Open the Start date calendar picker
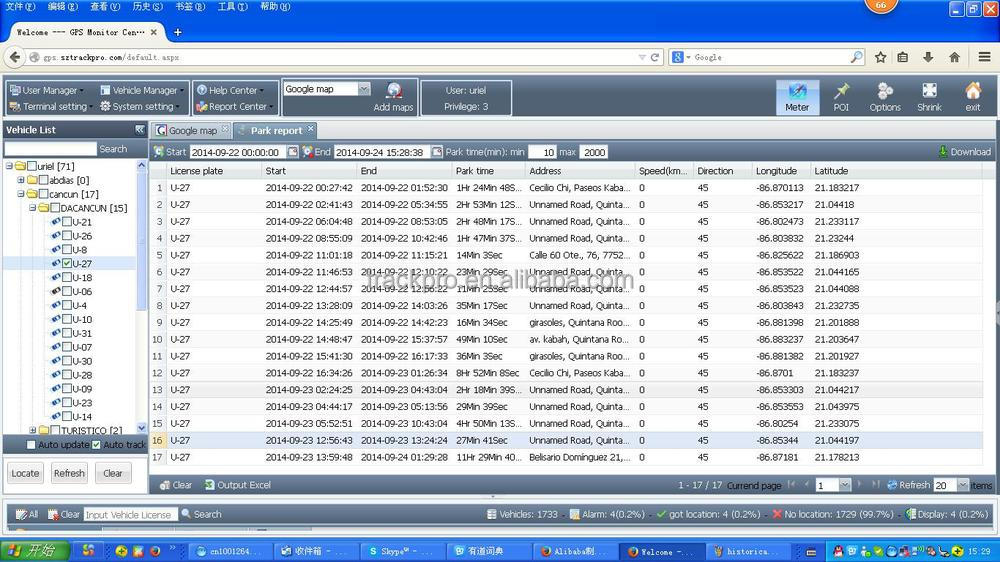 click(x=293, y=152)
